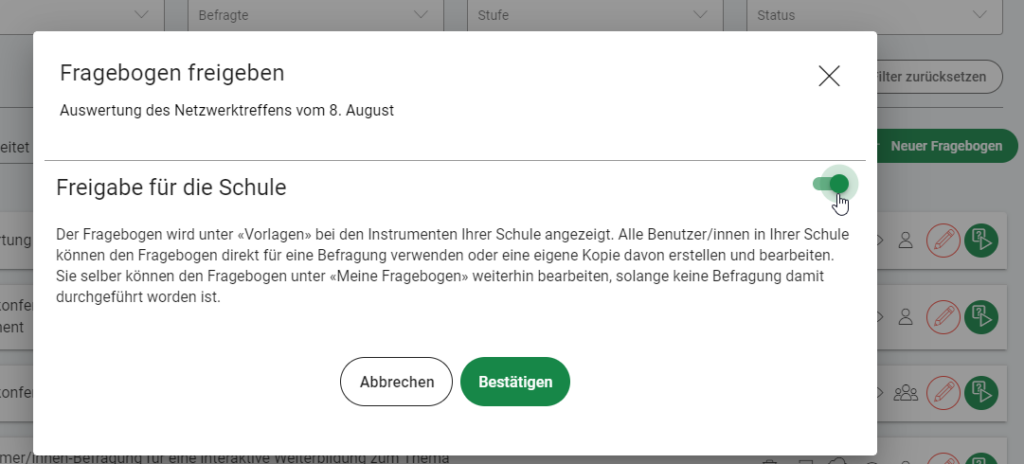Click the green start-survey icon in third row
The image size is (1024, 464).
pos(982,393)
